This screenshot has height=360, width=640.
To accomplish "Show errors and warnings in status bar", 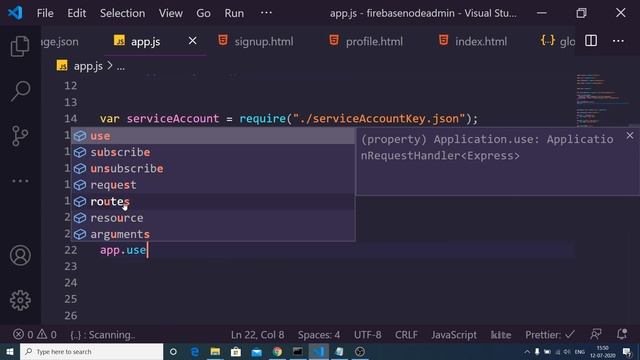I will [35, 335].
